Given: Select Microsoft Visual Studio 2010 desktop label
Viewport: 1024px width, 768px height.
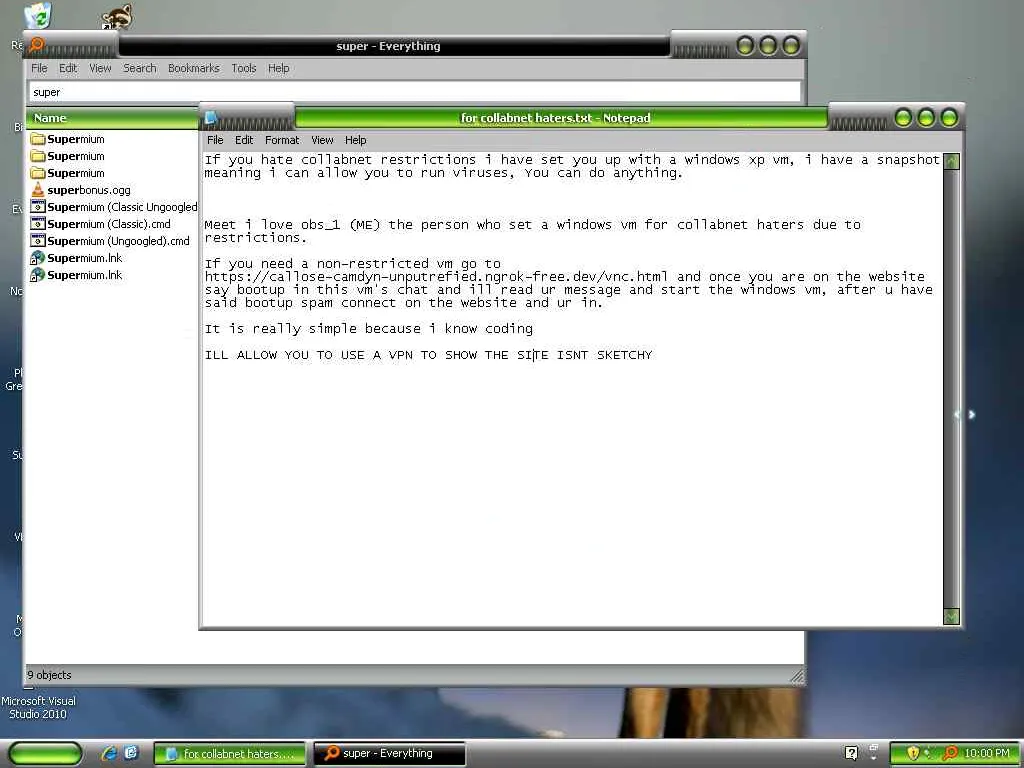Looking at the screenshot, I should click(x=38, y=707).
